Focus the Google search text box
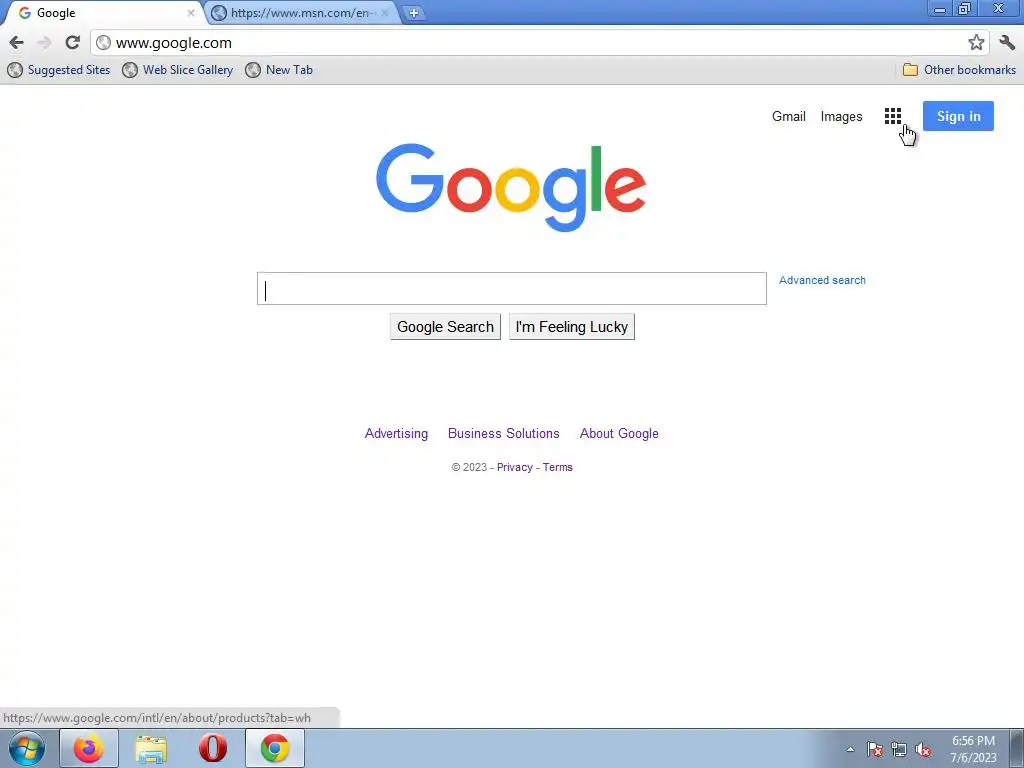The image size is (1024, 768). [511, 289]
